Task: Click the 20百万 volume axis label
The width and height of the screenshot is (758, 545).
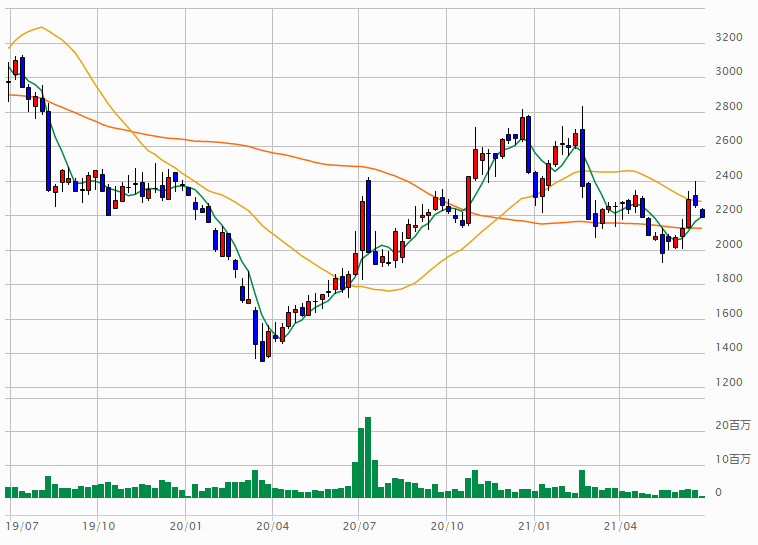Action: click(733, 425)
